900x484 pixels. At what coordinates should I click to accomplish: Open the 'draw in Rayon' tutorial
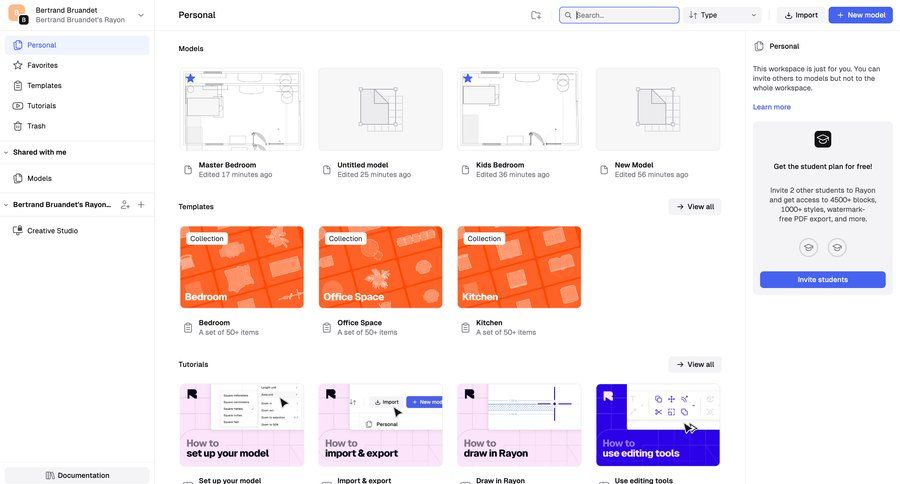coord(519,425)
